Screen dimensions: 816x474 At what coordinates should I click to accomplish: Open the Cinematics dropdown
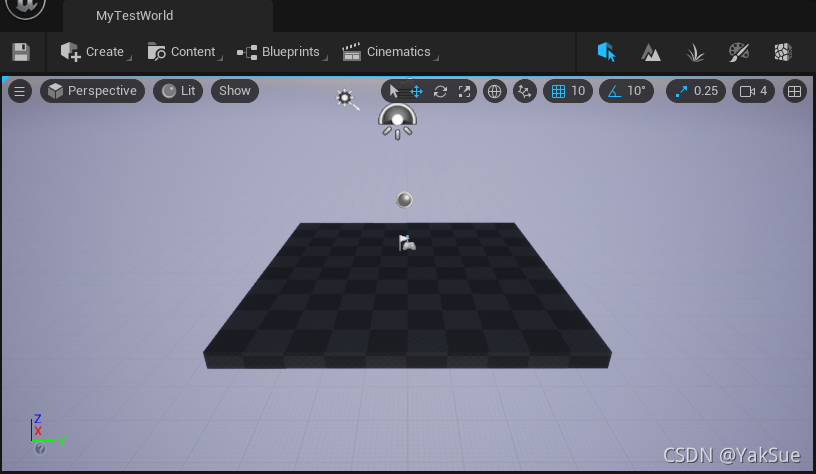tap(390, 52)
